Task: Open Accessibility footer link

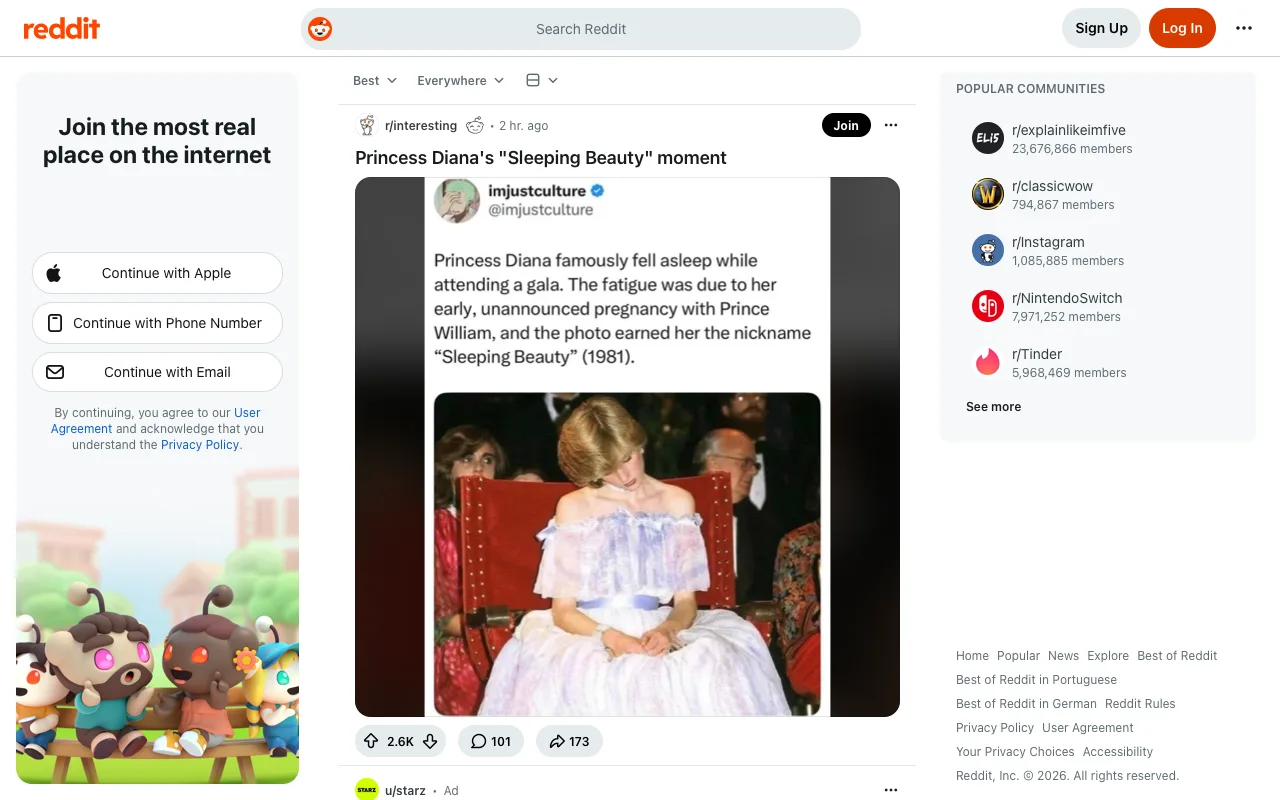Action: 1118,752
